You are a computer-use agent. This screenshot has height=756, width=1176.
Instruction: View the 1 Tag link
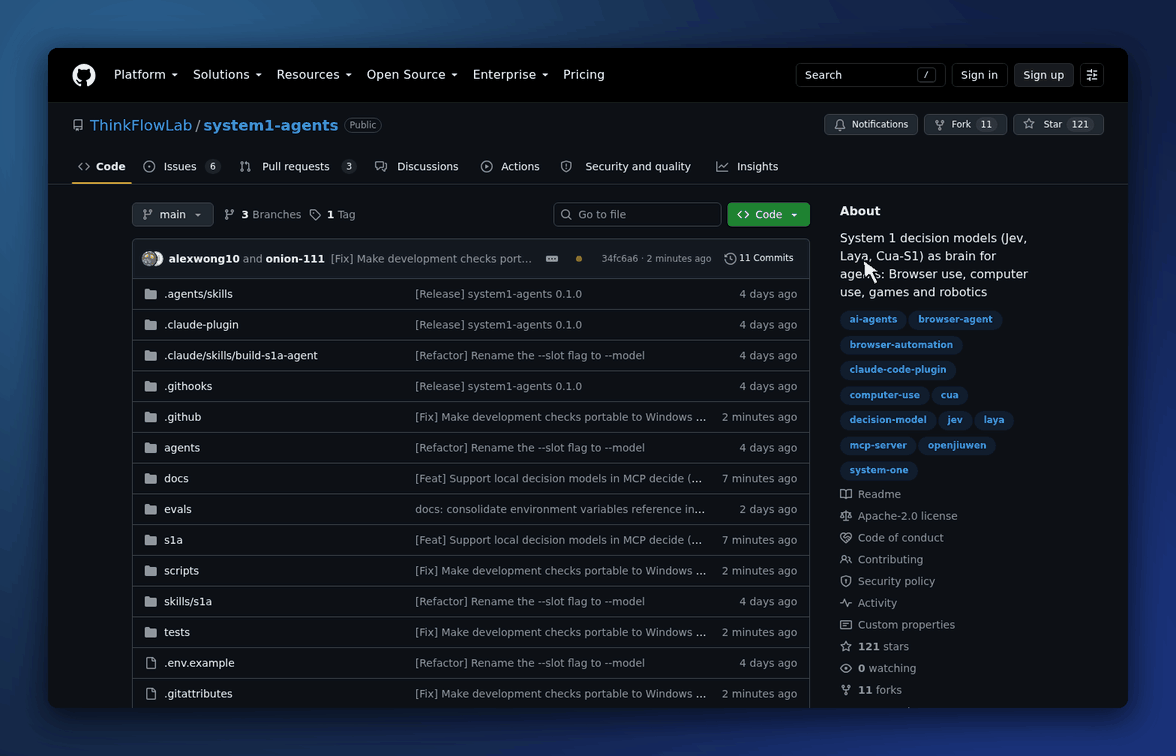pos(332,214)
